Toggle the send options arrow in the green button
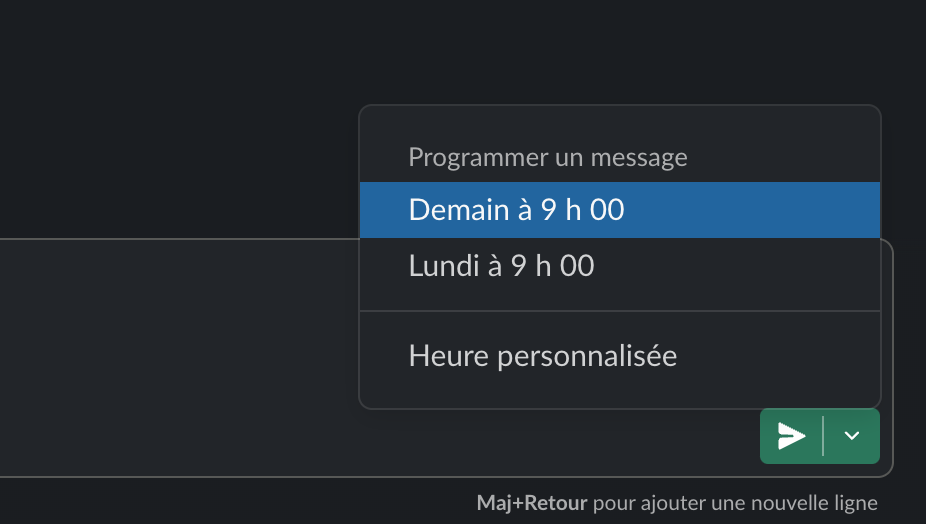This screenshot has width=926, height=524. pos(852,436)
